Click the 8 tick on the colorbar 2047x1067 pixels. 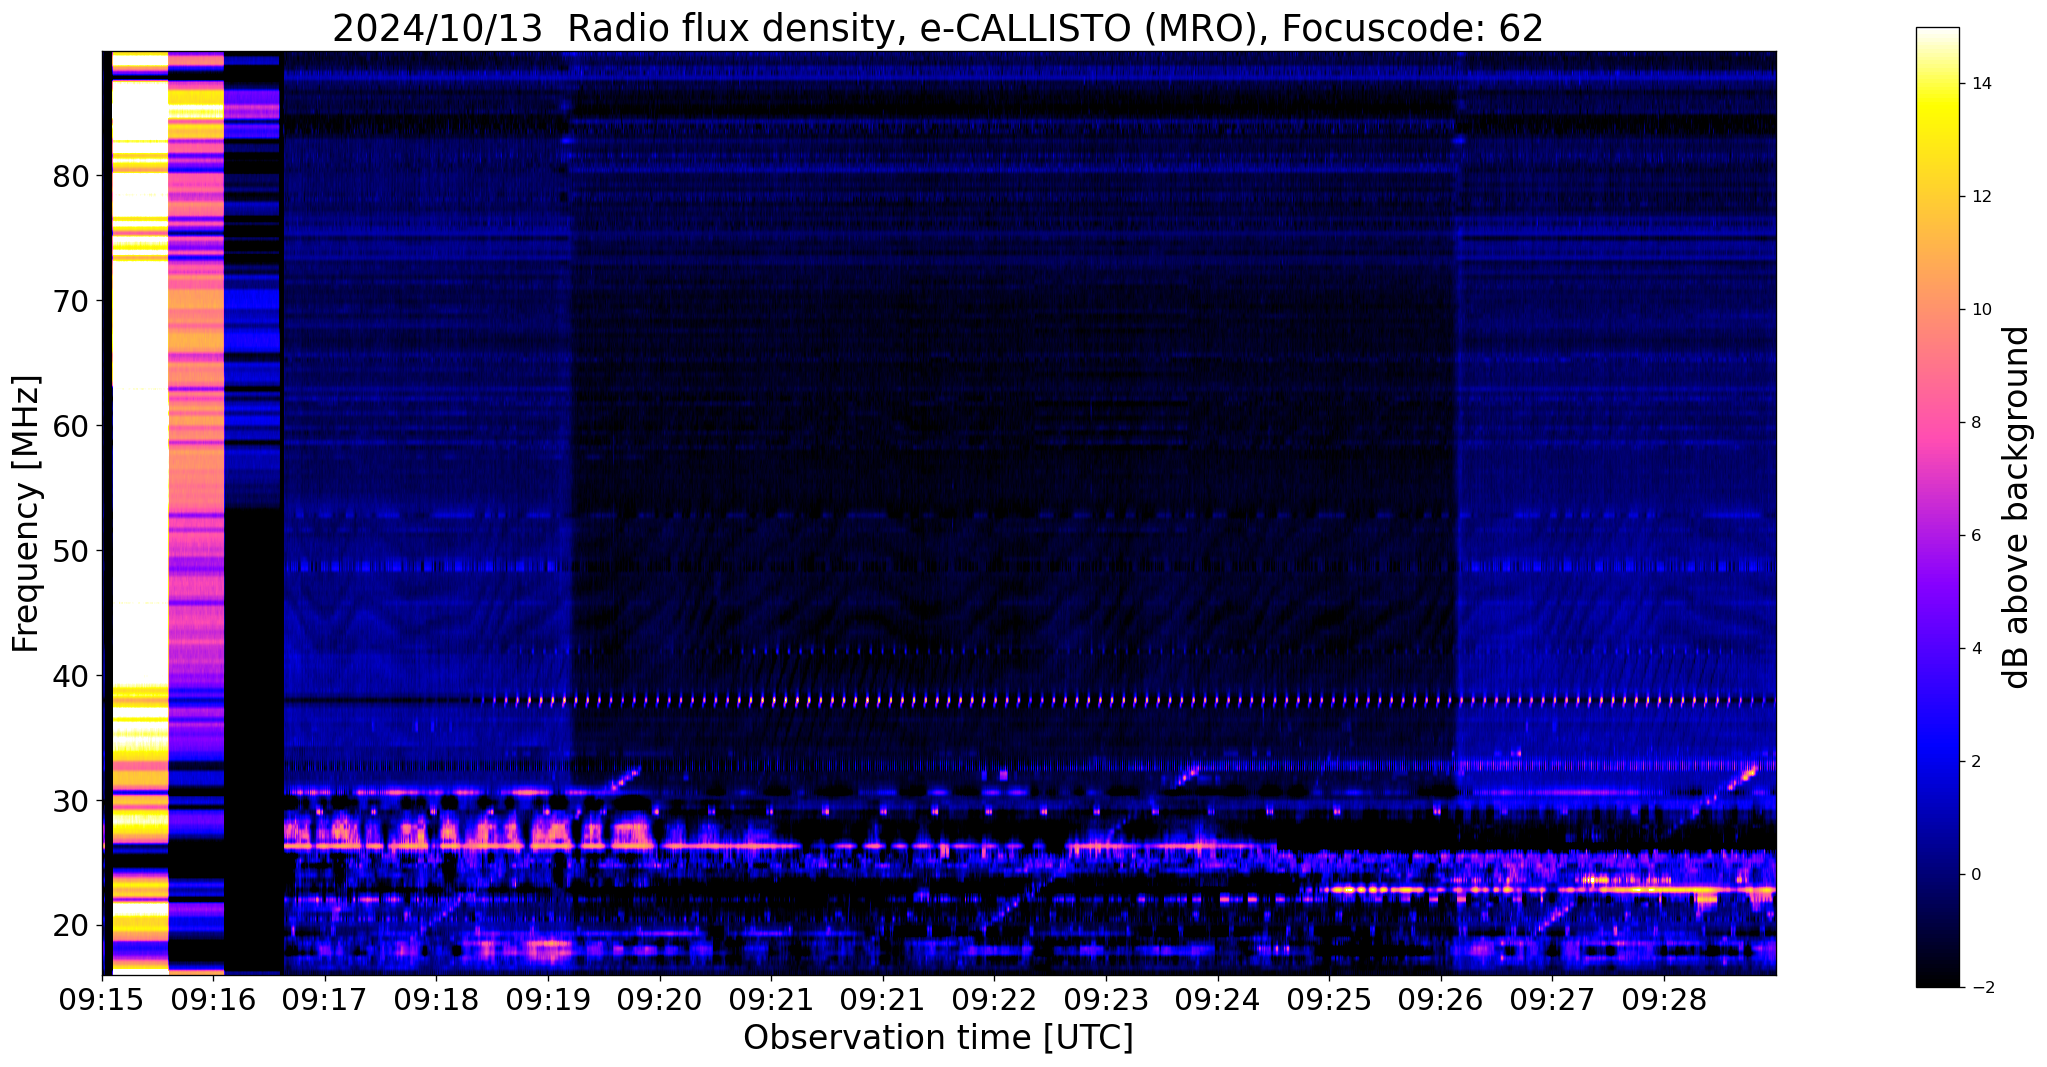pos(1975,423)
